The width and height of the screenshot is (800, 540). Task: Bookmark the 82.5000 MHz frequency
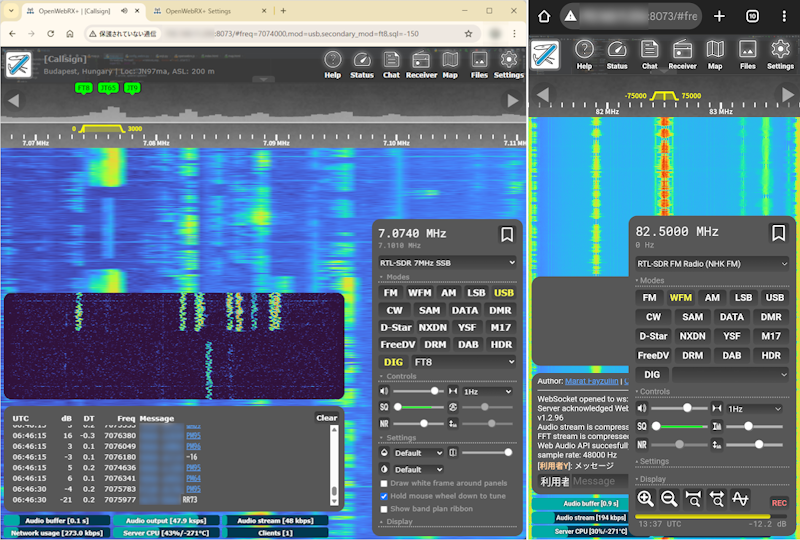(x=778, y=233)
